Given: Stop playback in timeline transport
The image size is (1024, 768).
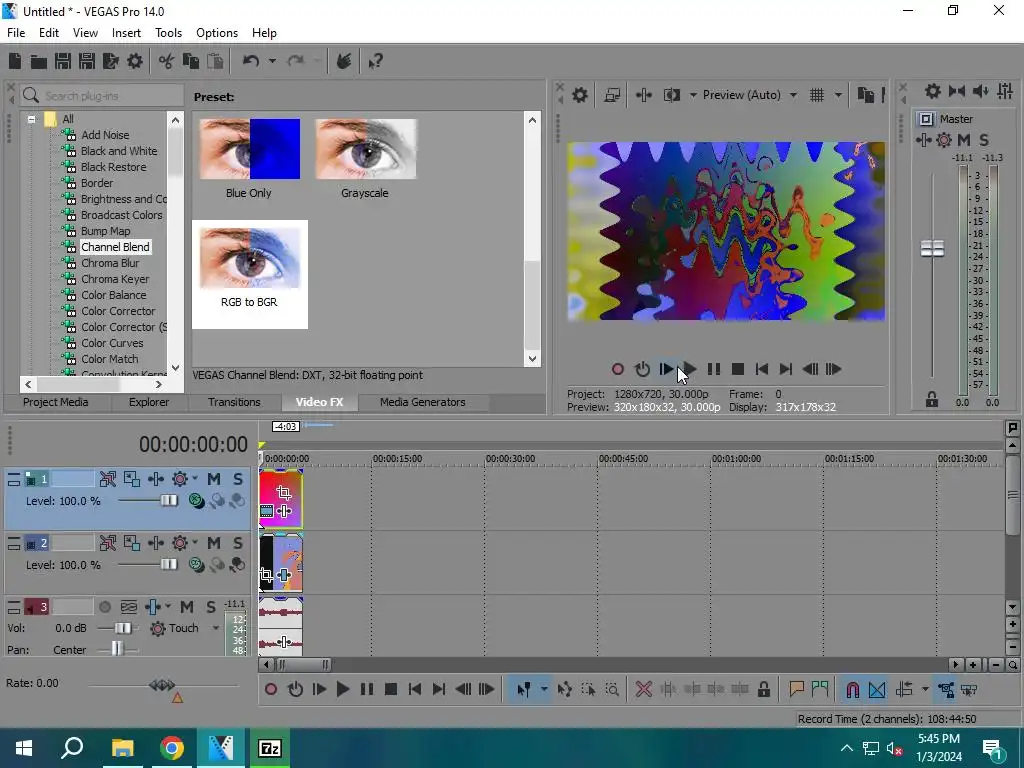Looking at the screenshot, I should (391, 689).
